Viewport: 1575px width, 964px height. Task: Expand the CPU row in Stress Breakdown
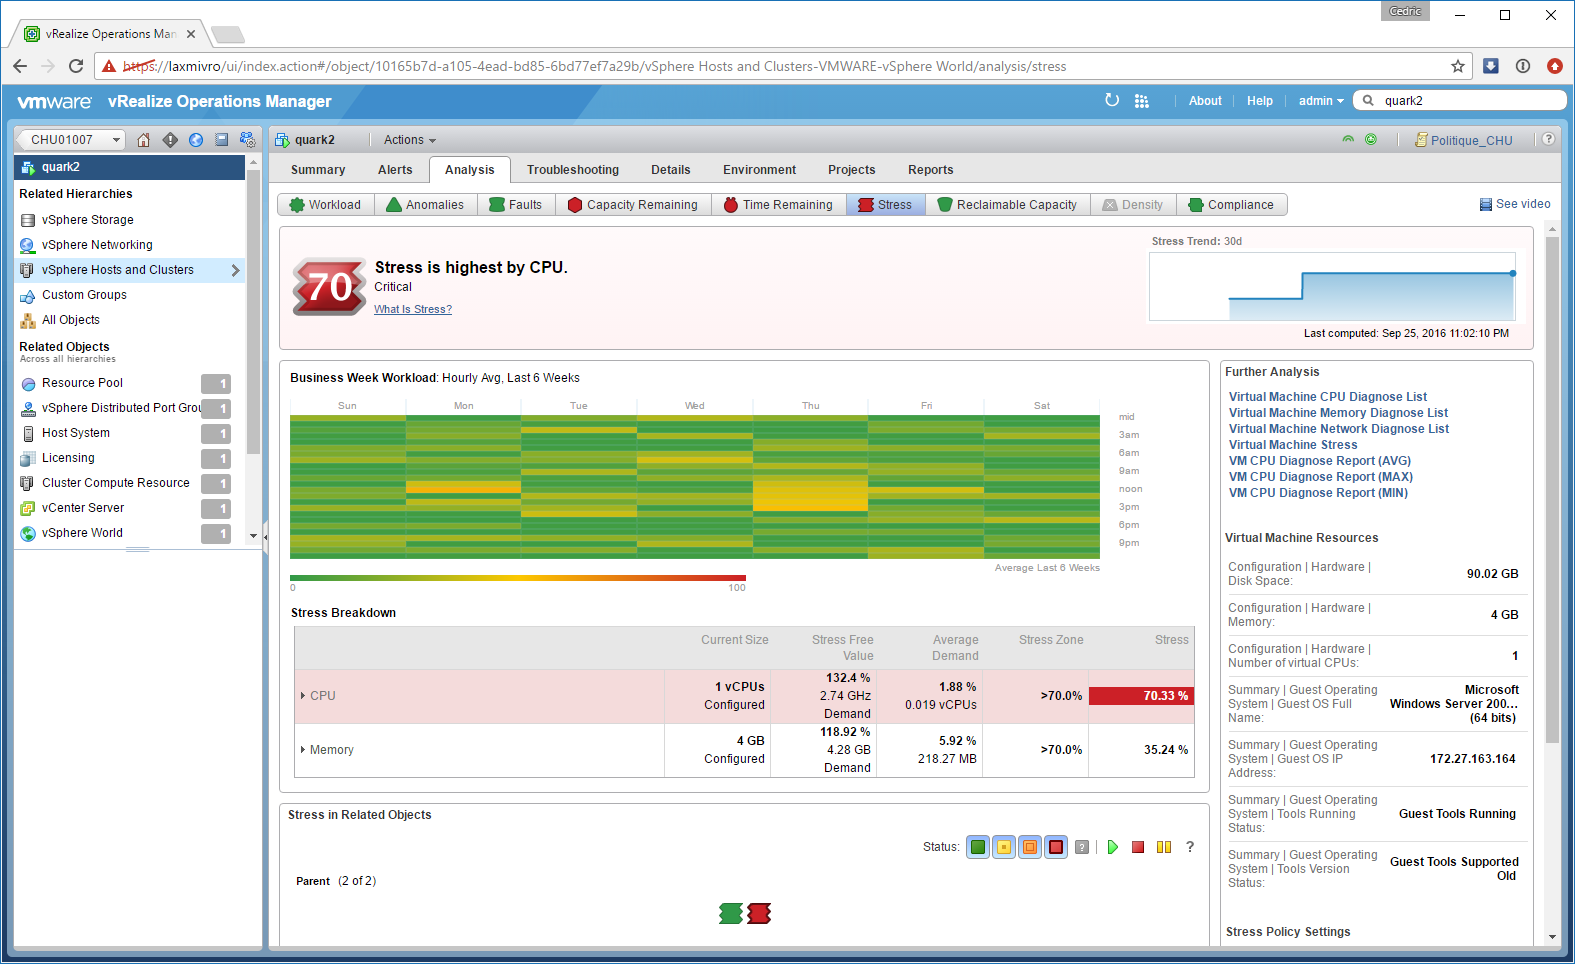[x=303, y=696]
